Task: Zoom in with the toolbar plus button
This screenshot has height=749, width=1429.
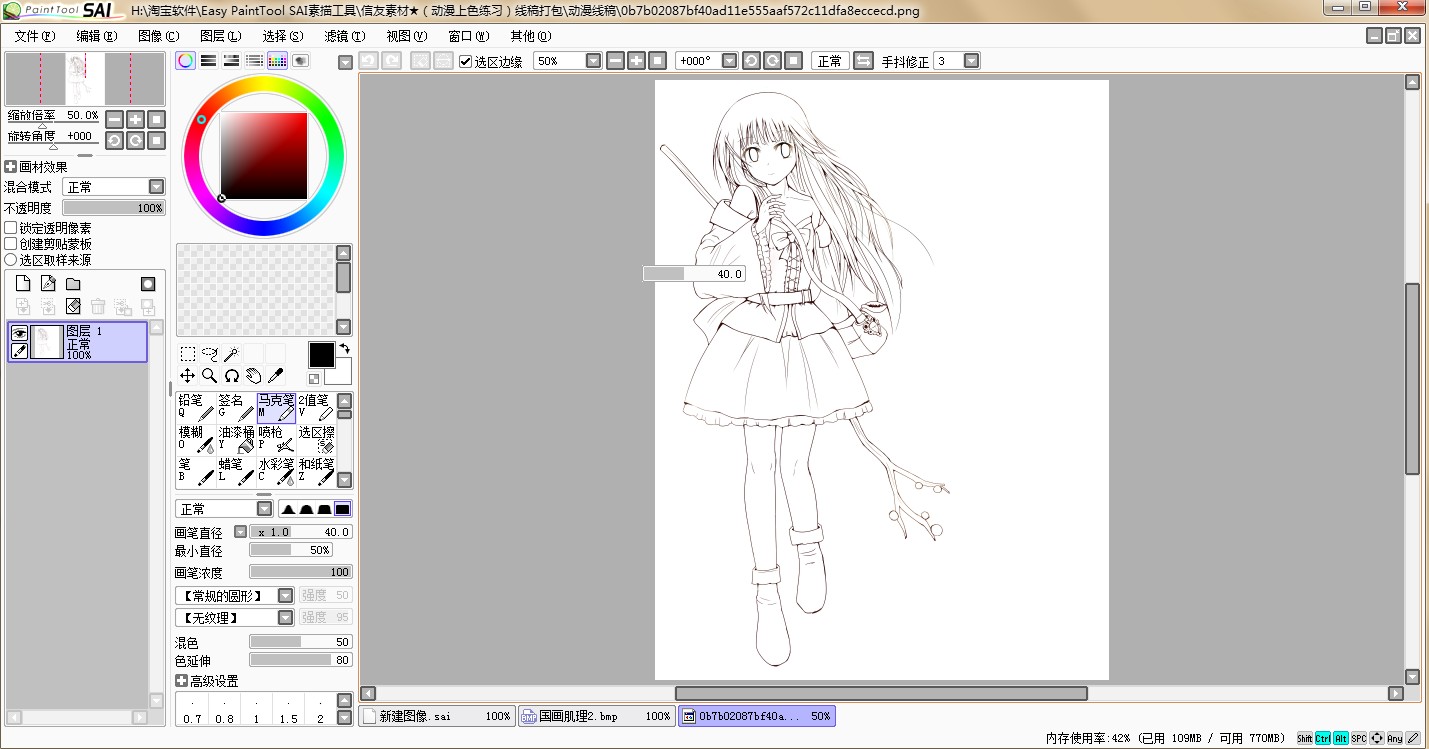Action: point(636,61)
